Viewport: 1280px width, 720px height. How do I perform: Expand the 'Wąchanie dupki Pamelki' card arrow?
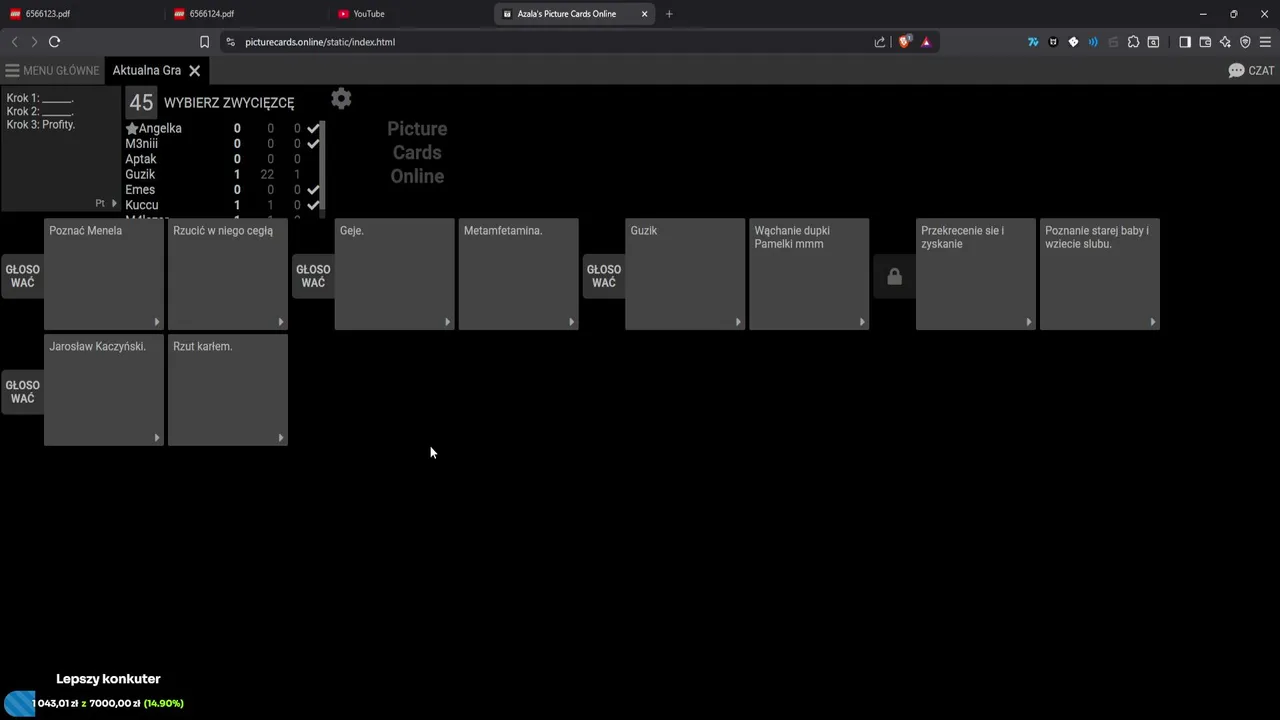[x=862, y=322]
